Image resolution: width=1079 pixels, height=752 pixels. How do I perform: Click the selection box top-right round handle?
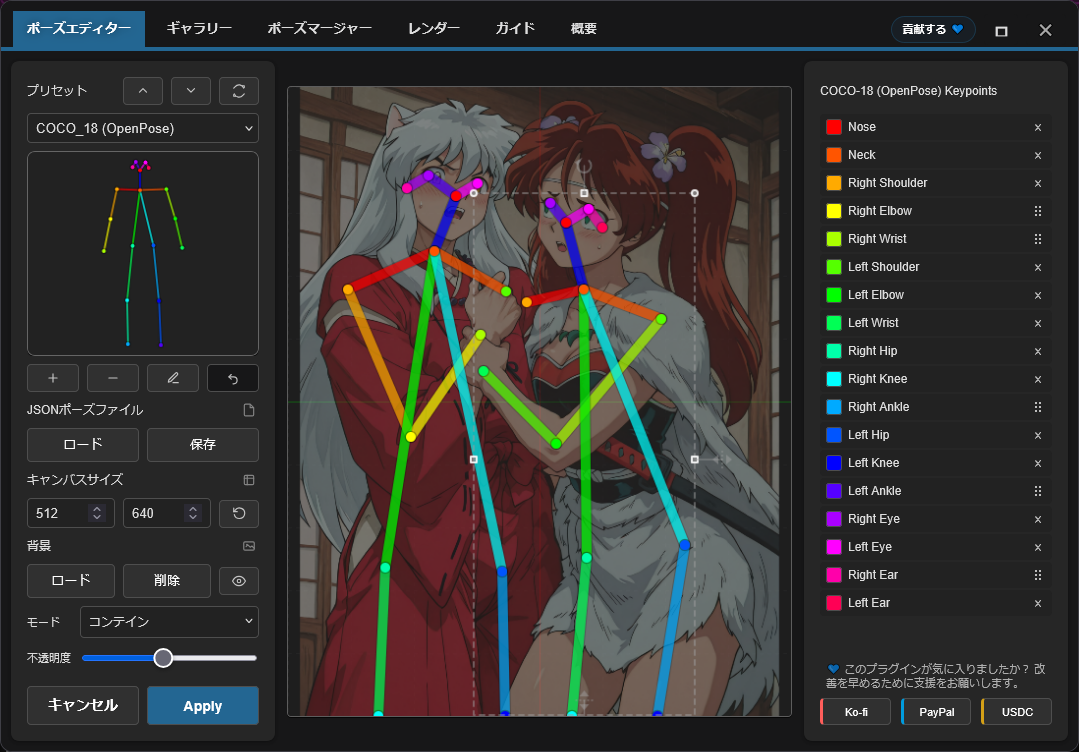coord(694,193)
